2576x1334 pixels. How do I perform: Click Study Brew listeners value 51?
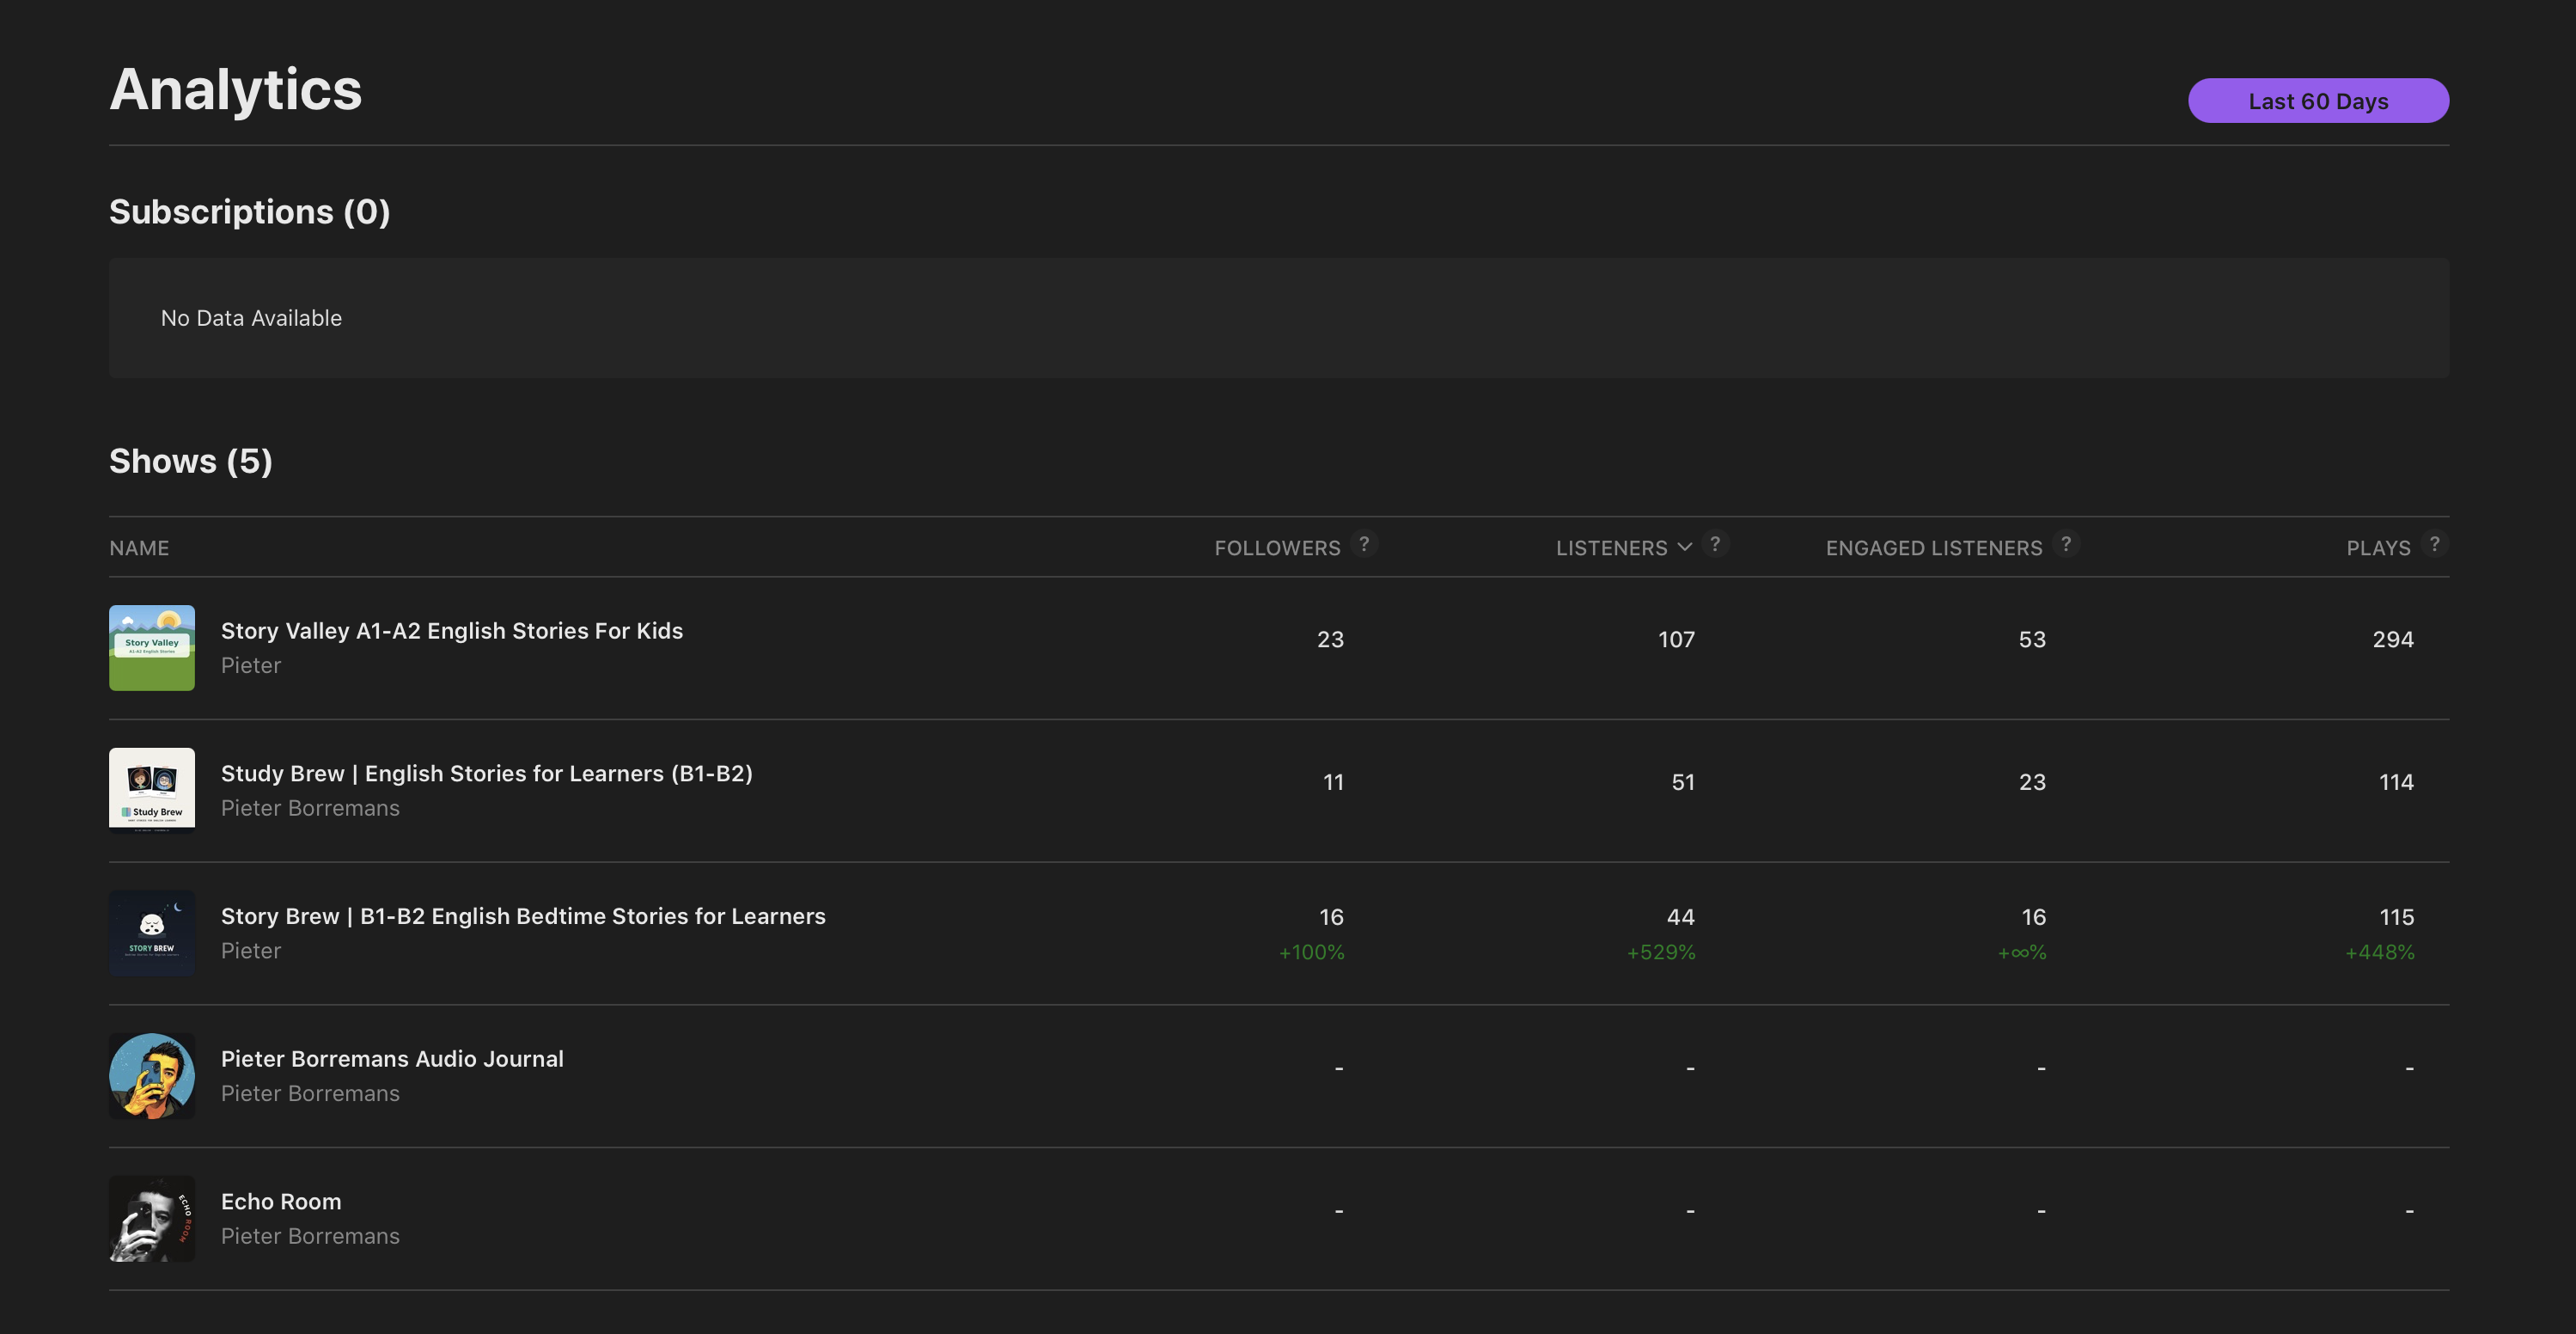tap(1683, 782)
